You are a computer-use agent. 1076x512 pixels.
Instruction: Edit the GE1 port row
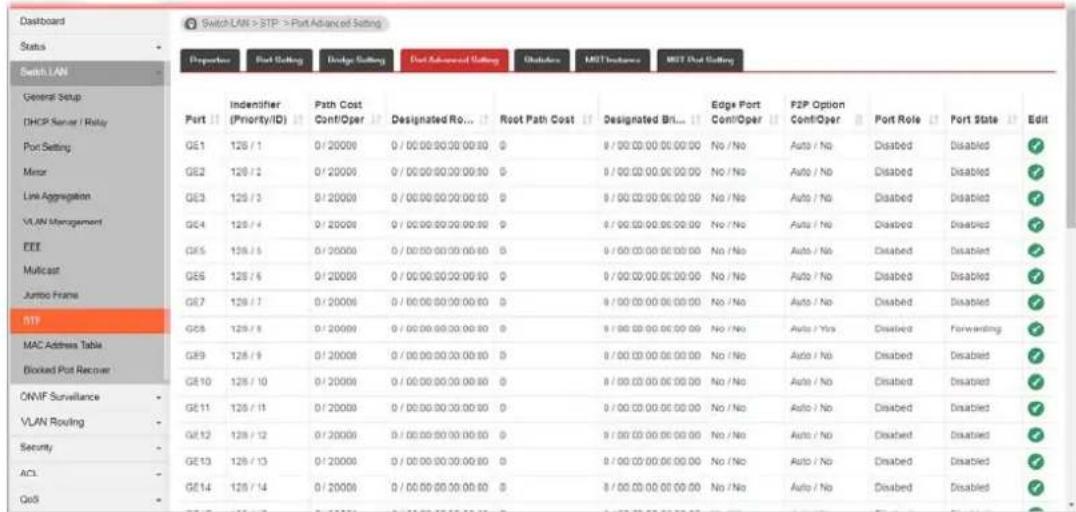coord(1035,146)
